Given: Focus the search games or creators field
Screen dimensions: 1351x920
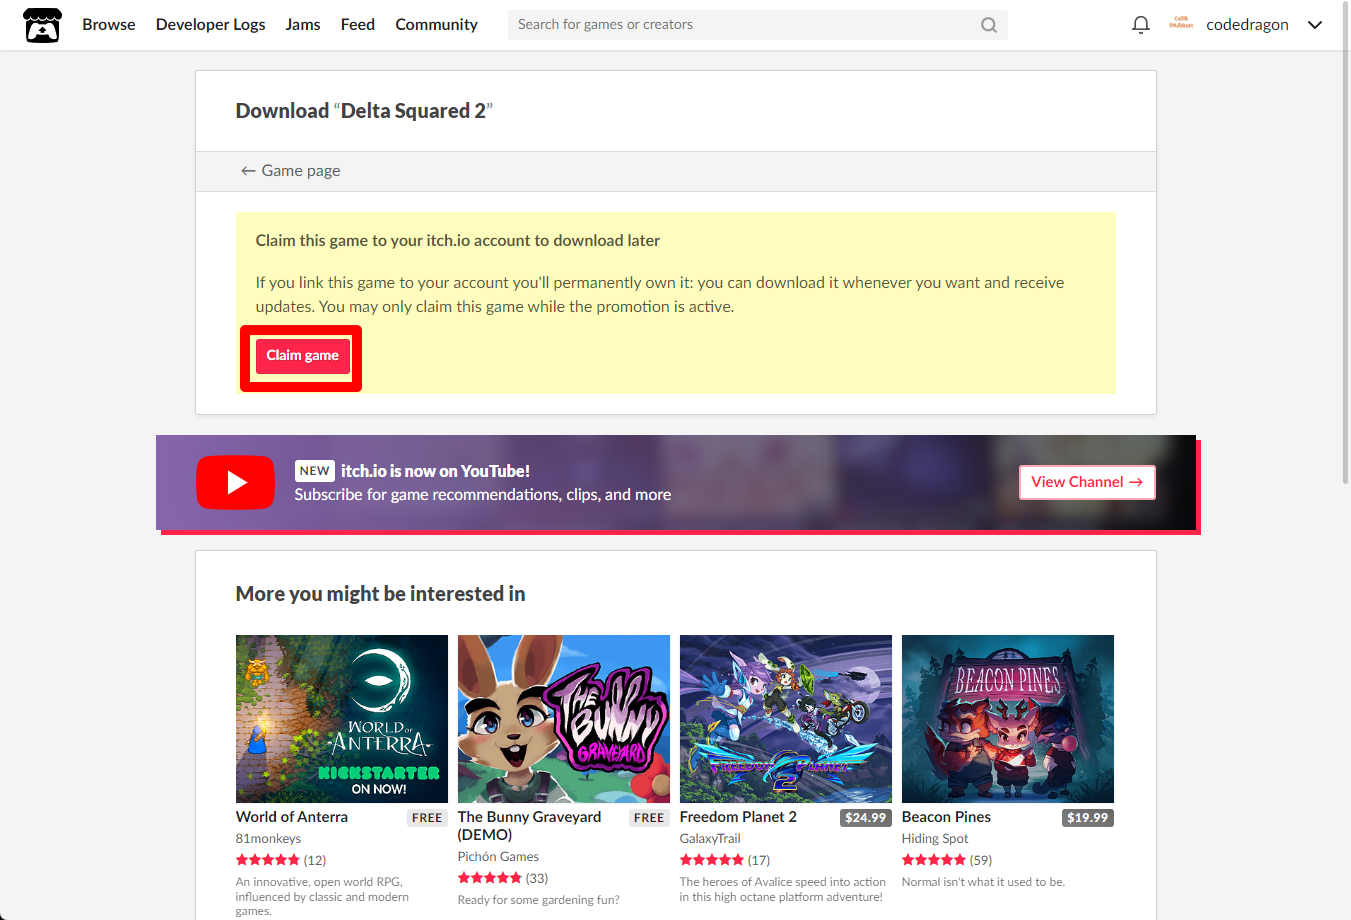Looking at the screenshot, I should [x=758, y=25].
